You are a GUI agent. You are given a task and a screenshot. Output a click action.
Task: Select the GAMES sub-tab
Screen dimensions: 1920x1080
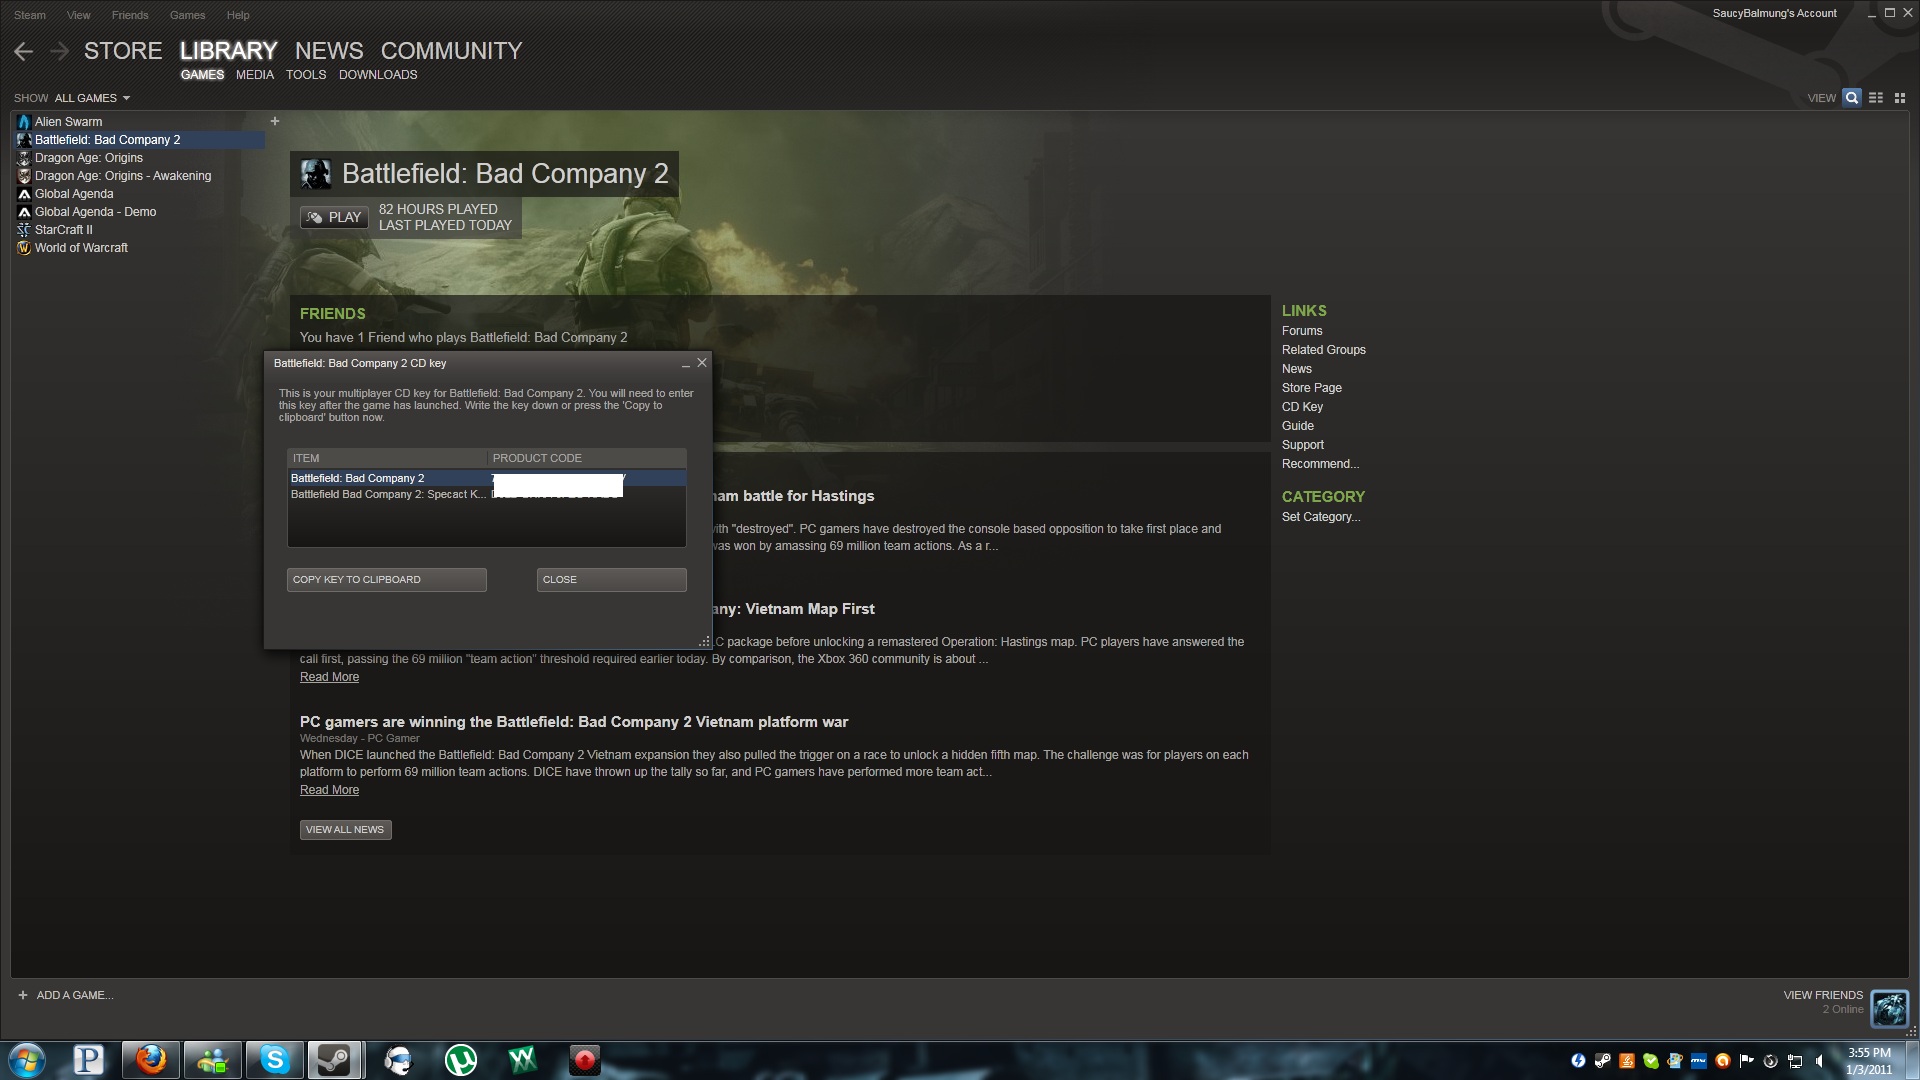(x=202, y=75)
